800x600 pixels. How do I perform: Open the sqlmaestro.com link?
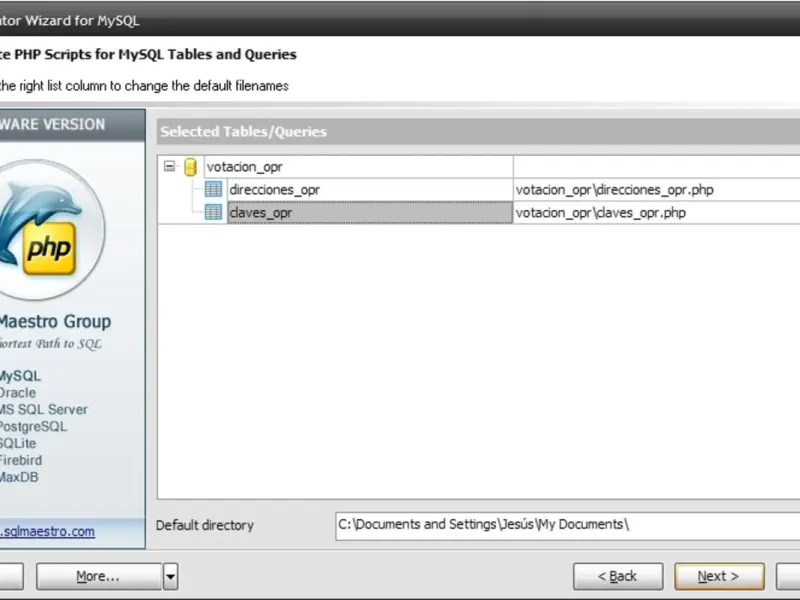pos(47,532)
